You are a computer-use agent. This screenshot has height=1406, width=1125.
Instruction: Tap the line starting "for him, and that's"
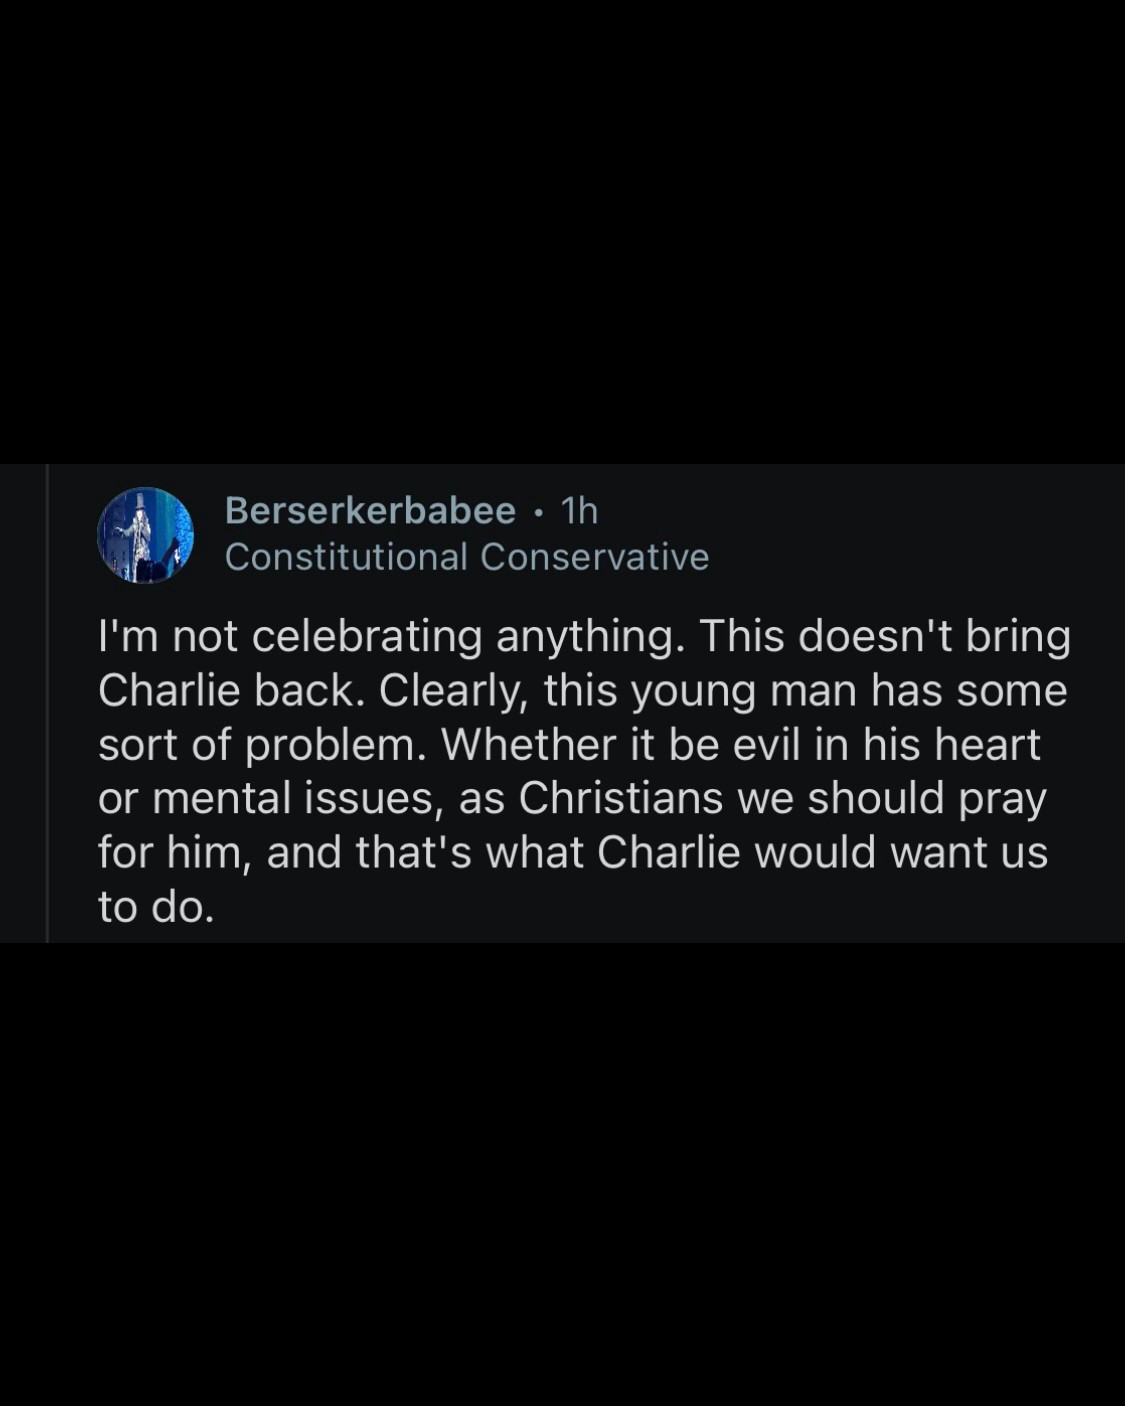pos(573,853)
